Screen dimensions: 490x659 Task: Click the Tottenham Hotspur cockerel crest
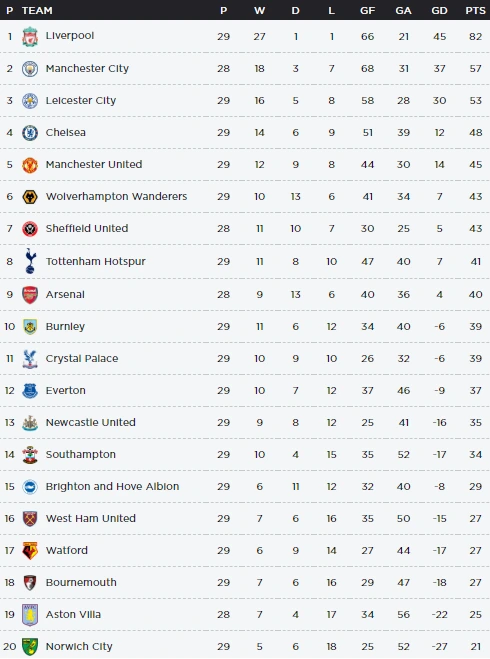30,261
